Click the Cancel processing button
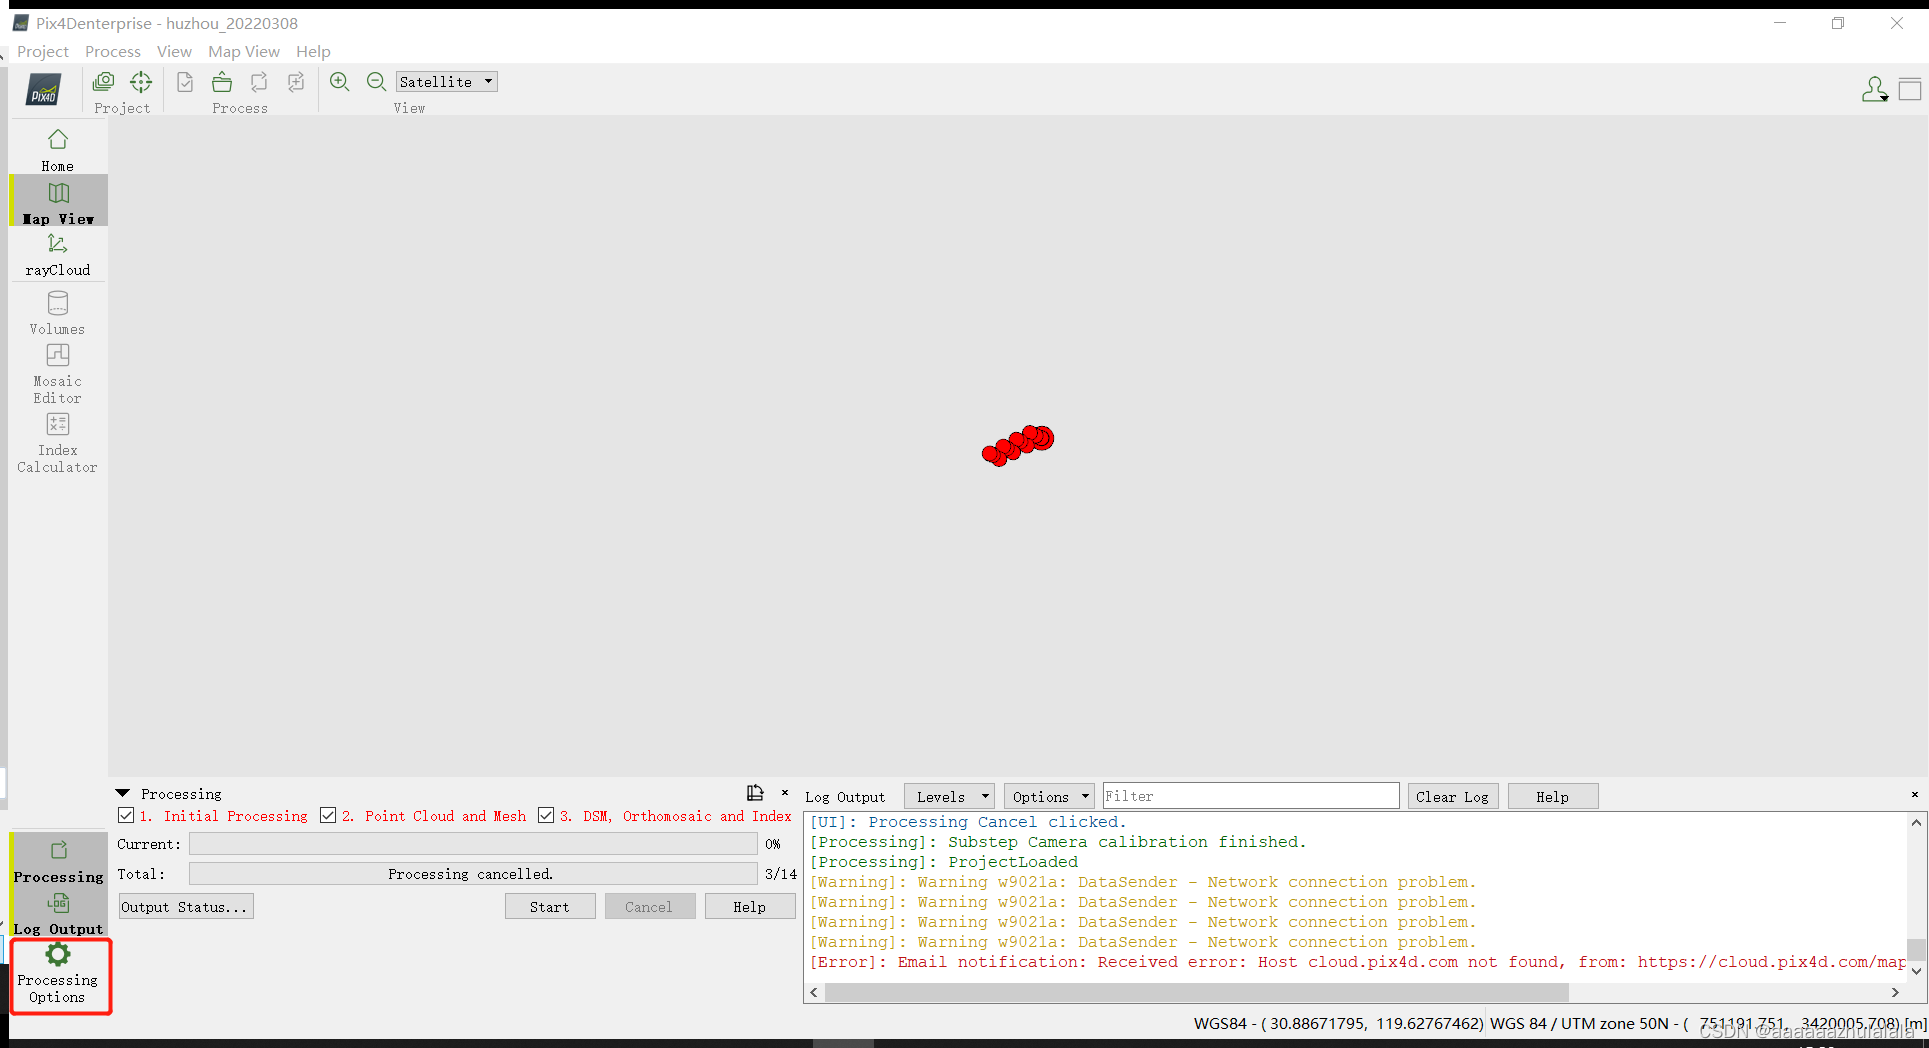 [x=649, y=907]
